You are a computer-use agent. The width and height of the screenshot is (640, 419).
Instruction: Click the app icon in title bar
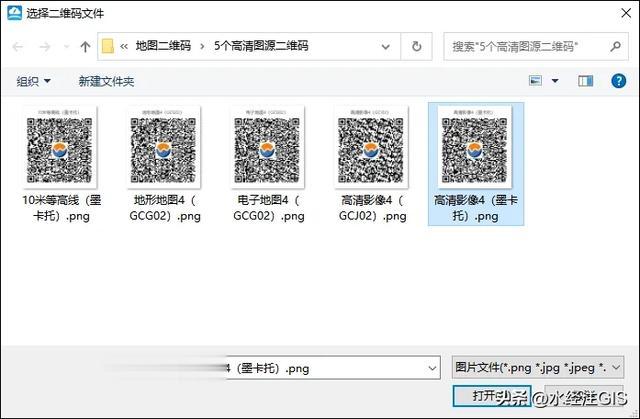15,13
